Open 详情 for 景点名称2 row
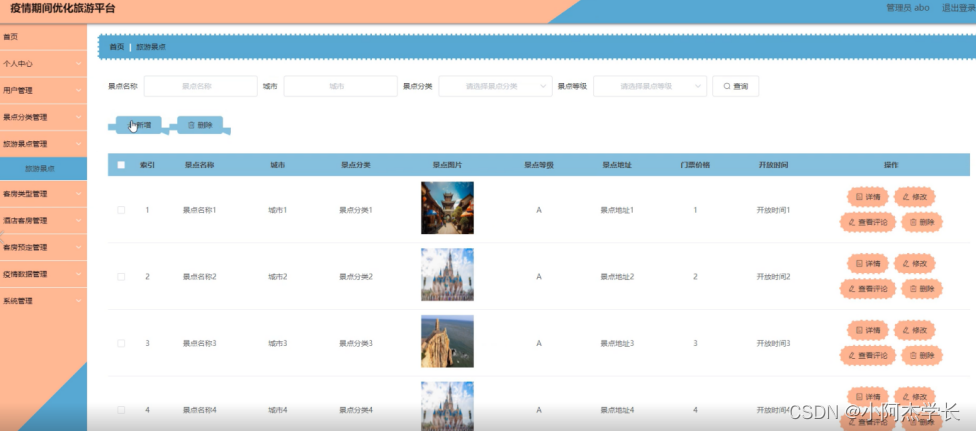This screenshot has width=976, height=431. (868, 263)
